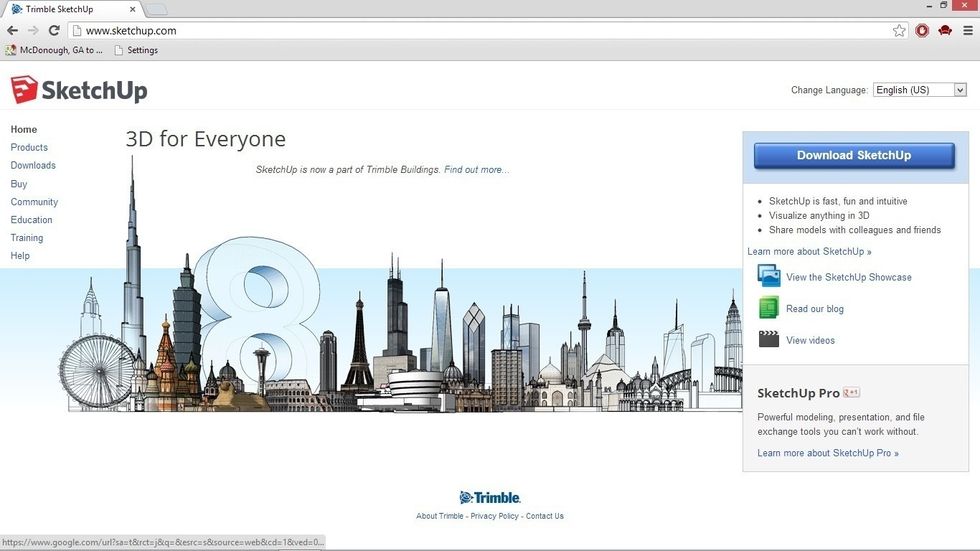This screenshot has width=980, height=551.
Task: Click Learn more about SketchUp Pro
Action: [x=828, y=453]
